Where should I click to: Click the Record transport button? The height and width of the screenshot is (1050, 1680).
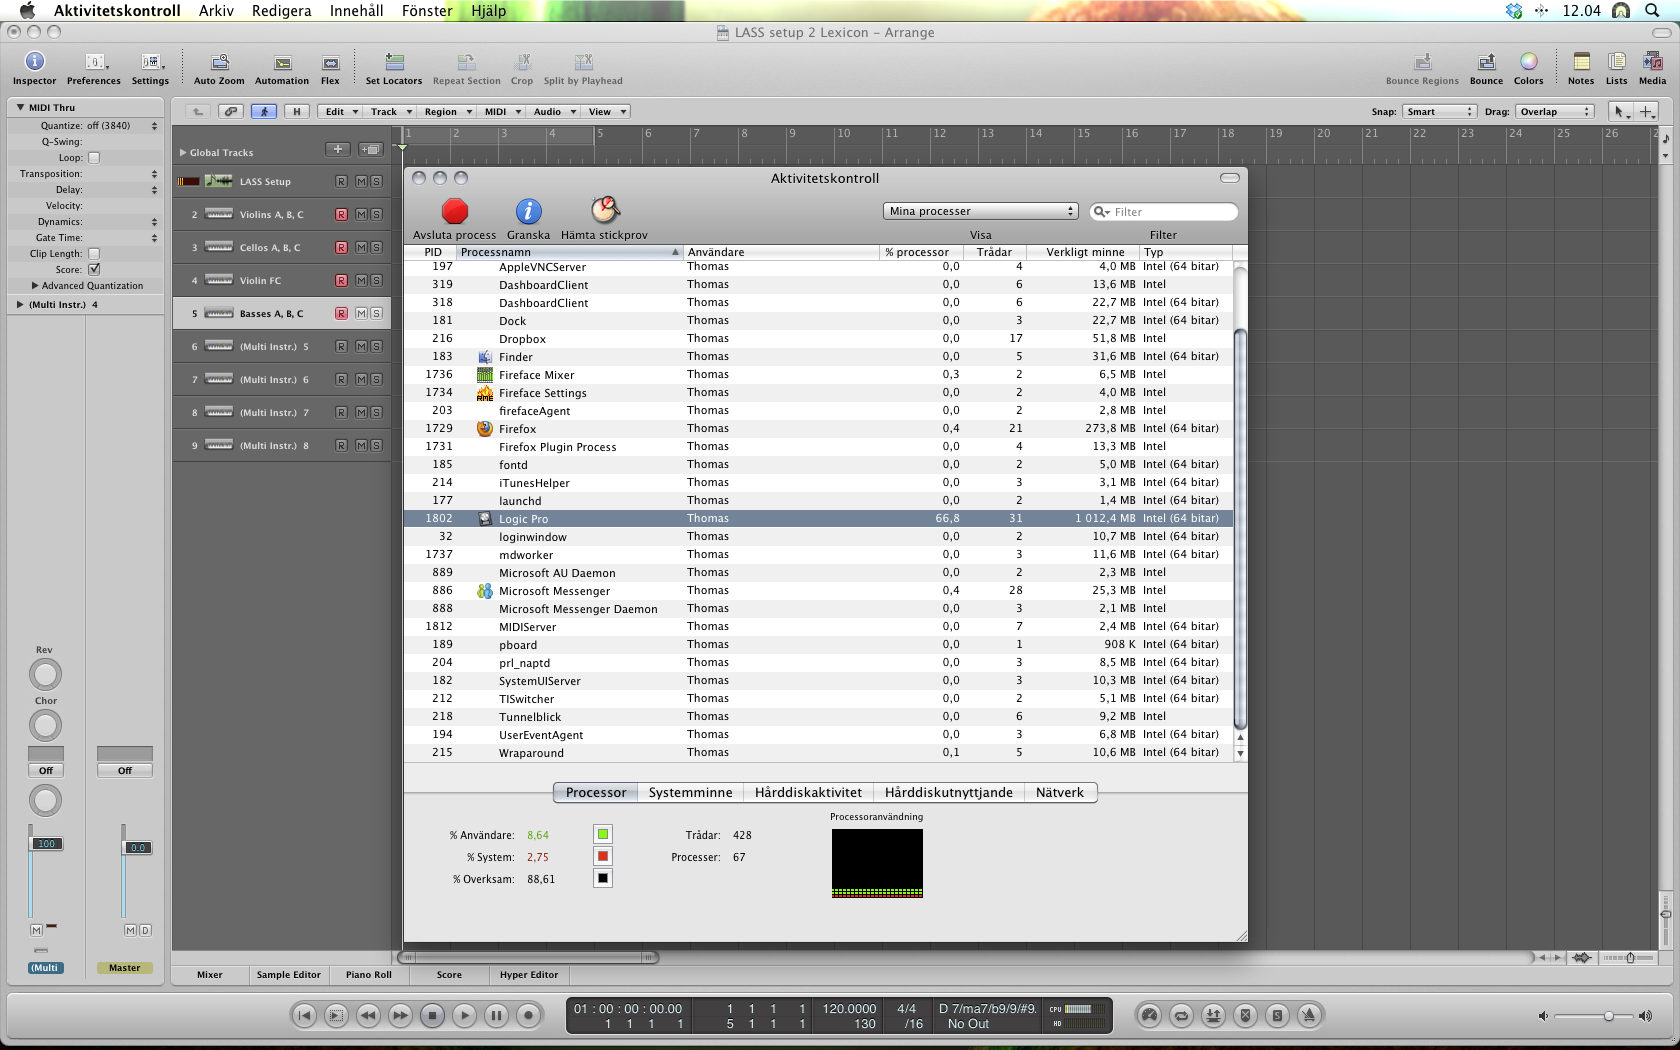tap(528, 1015)
